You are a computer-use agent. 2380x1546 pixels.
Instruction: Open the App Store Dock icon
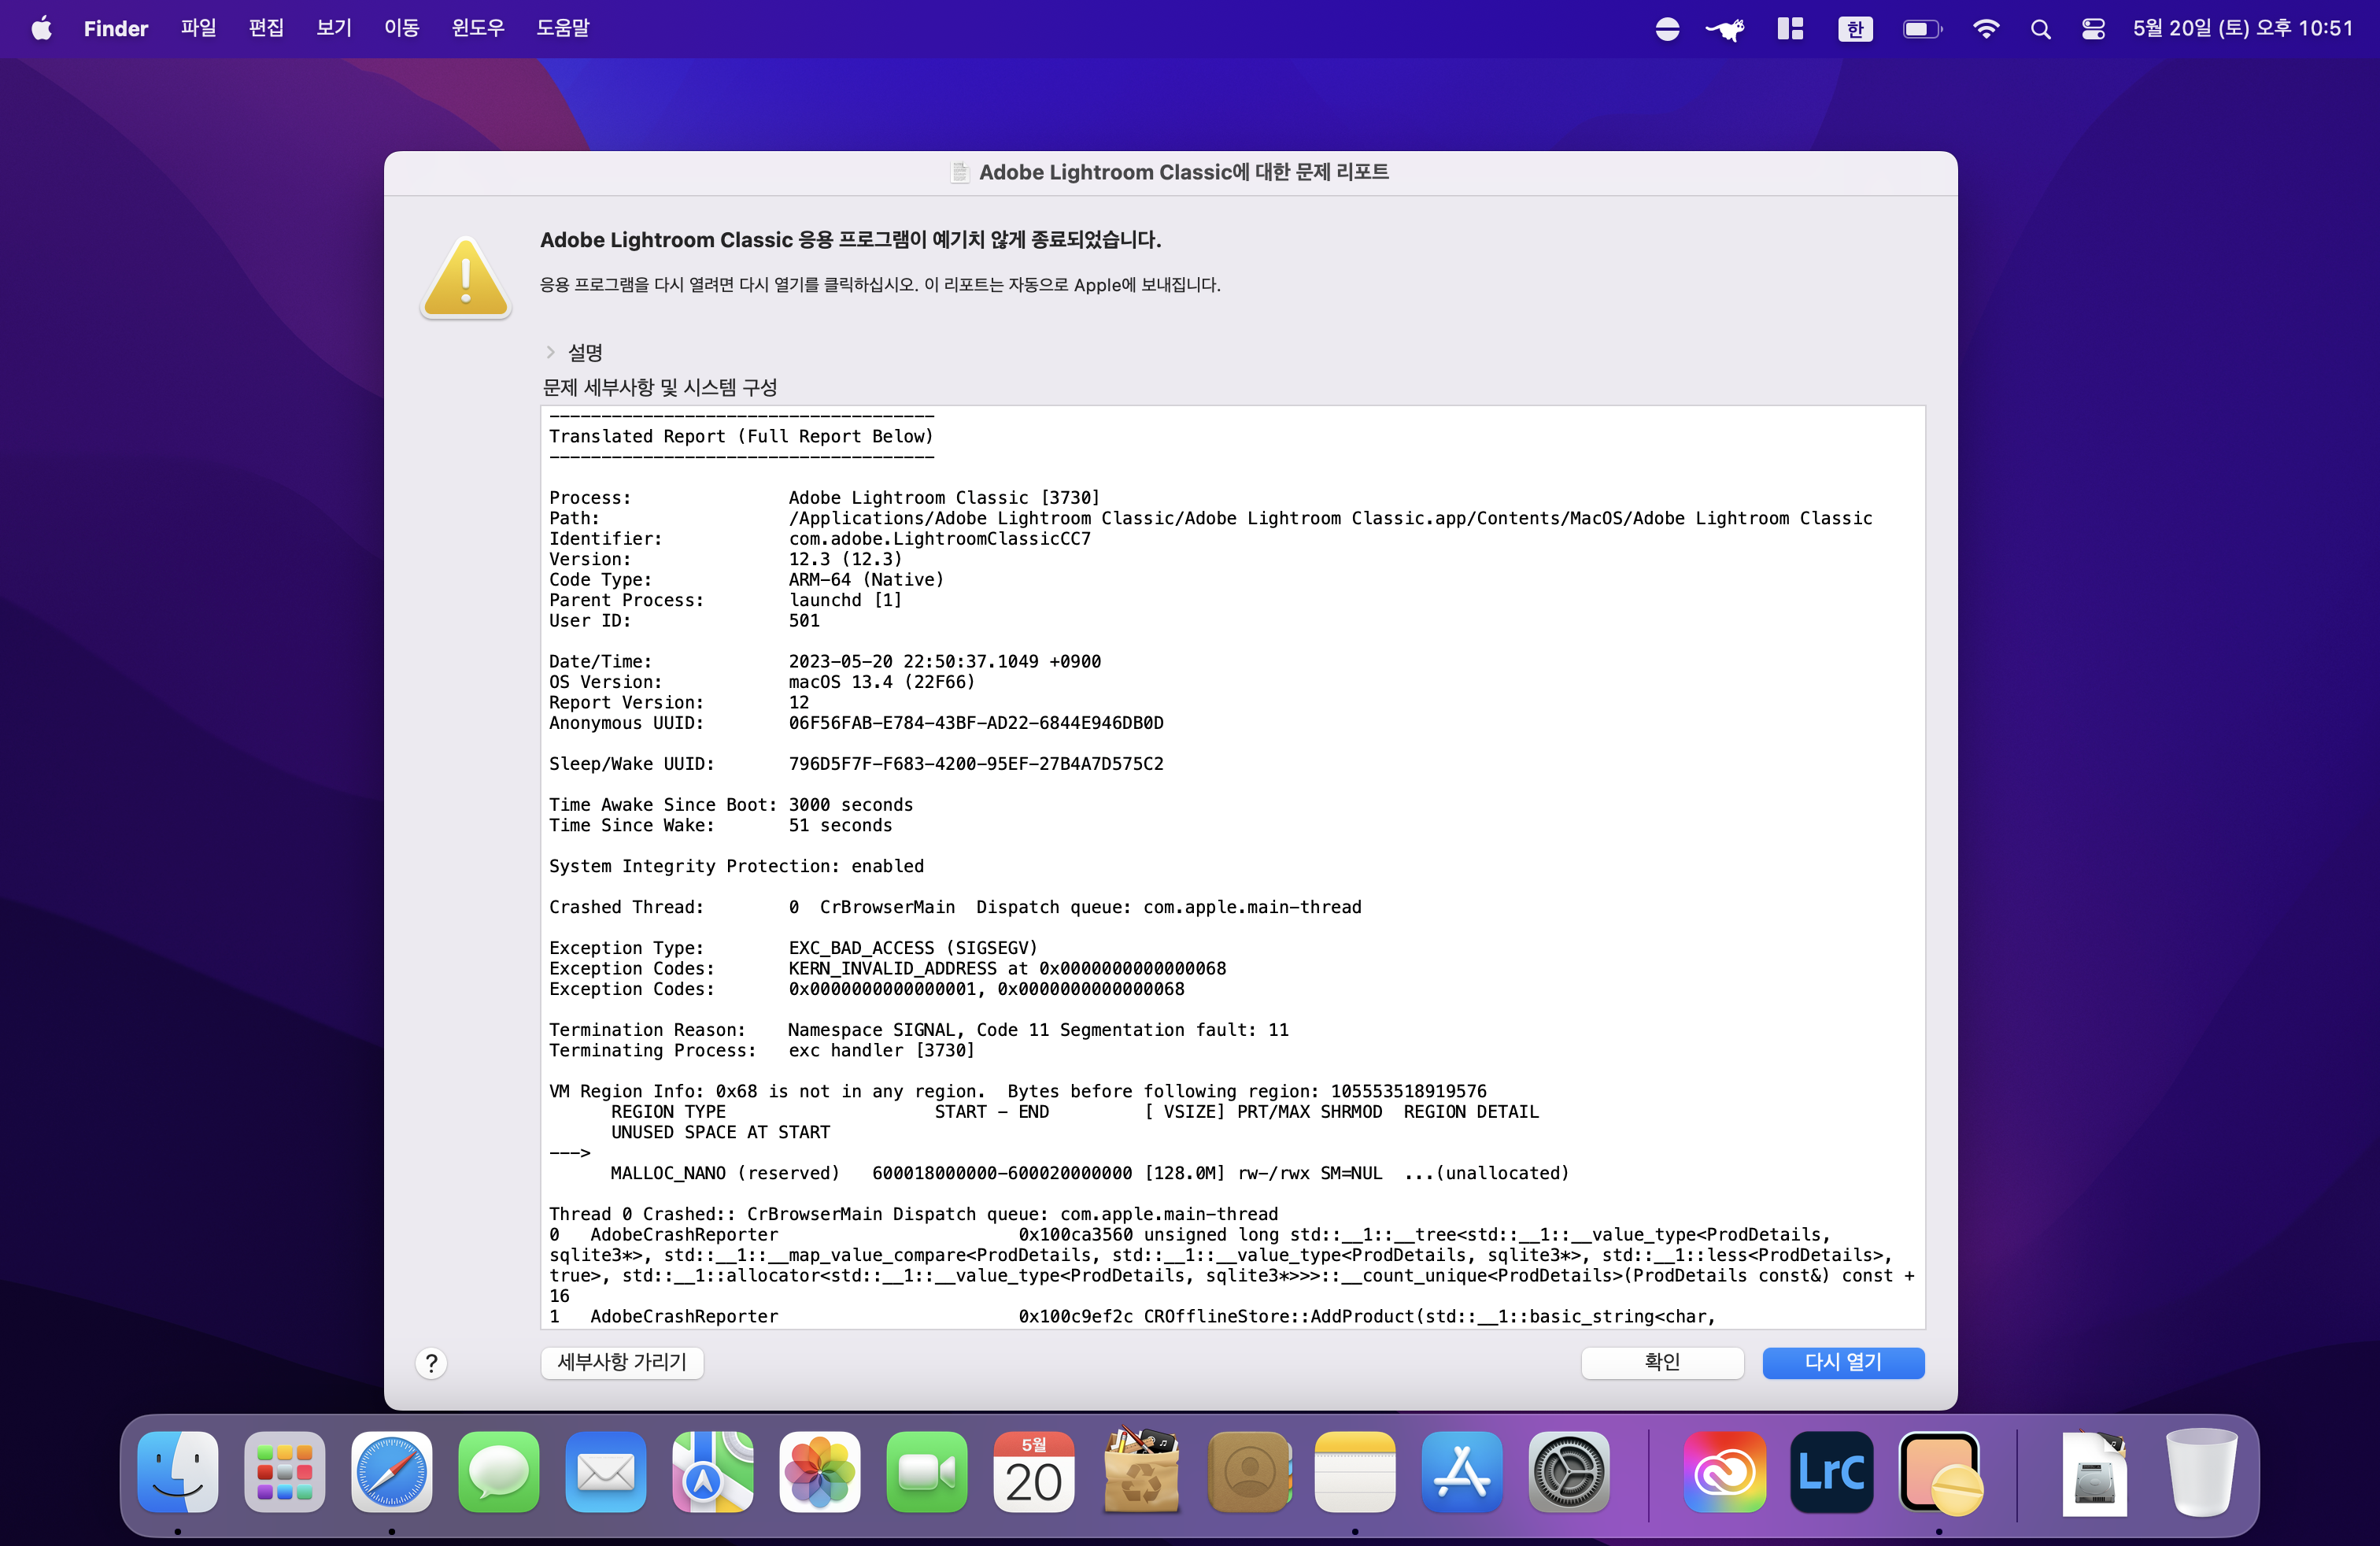[1461, 1471]
